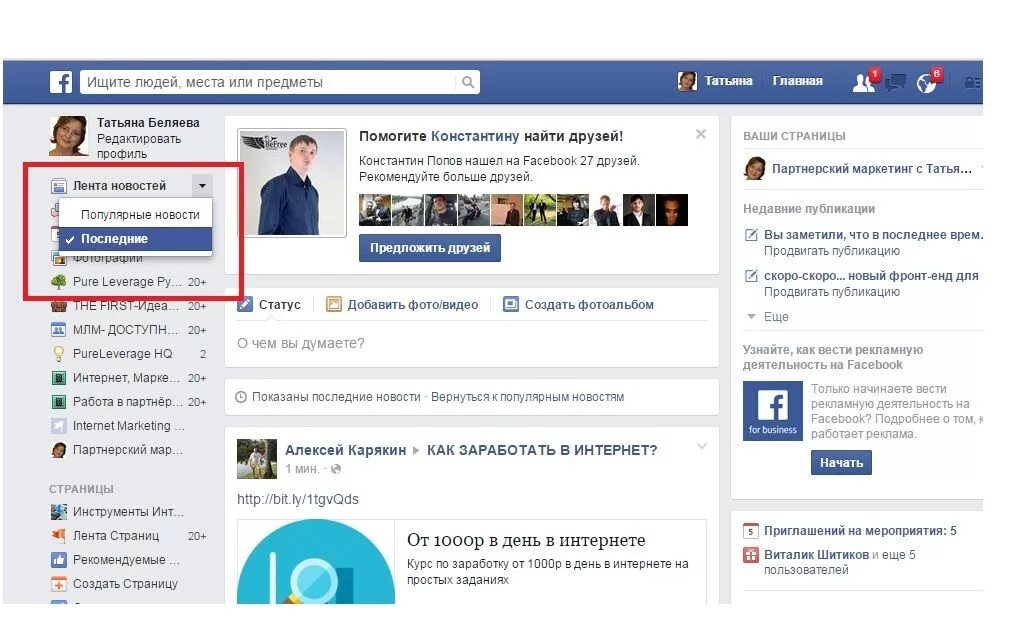This screenshot has height=618, width=1012.
Task: Click first Продвигать публикацию link
Action: 832,251
